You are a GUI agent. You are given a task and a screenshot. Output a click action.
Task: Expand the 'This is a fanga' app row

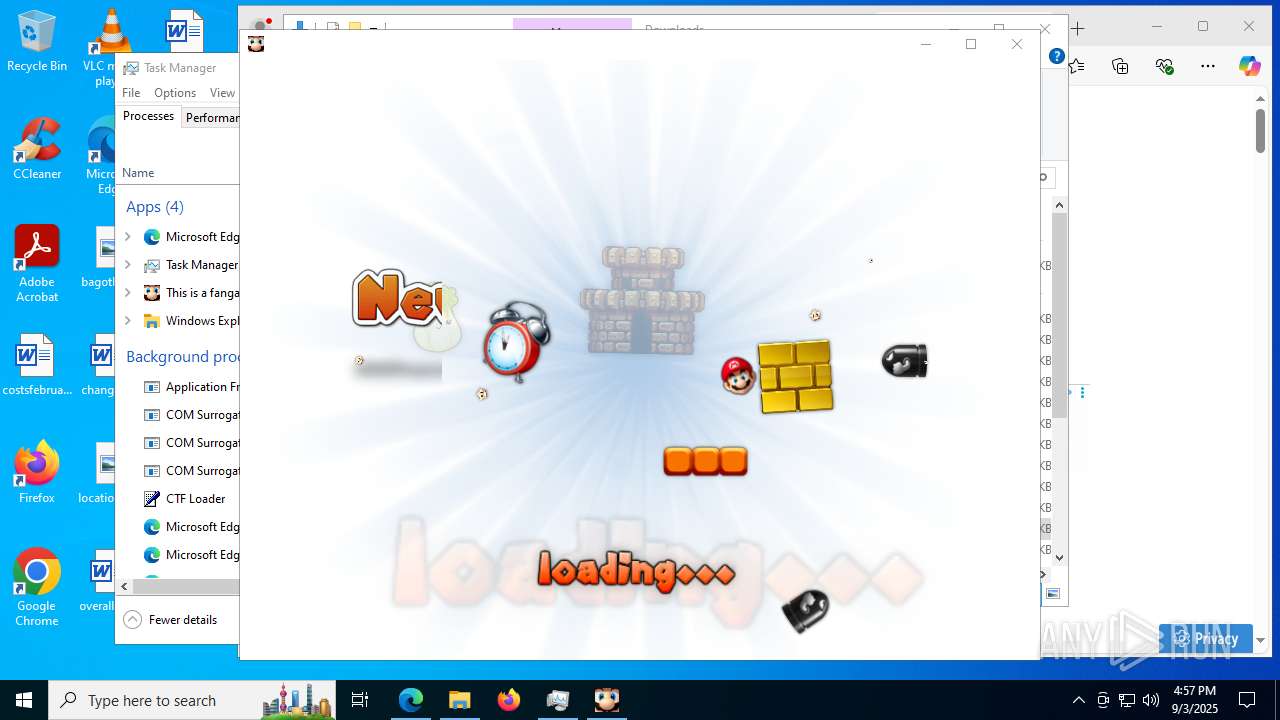[x=127, y=293]
